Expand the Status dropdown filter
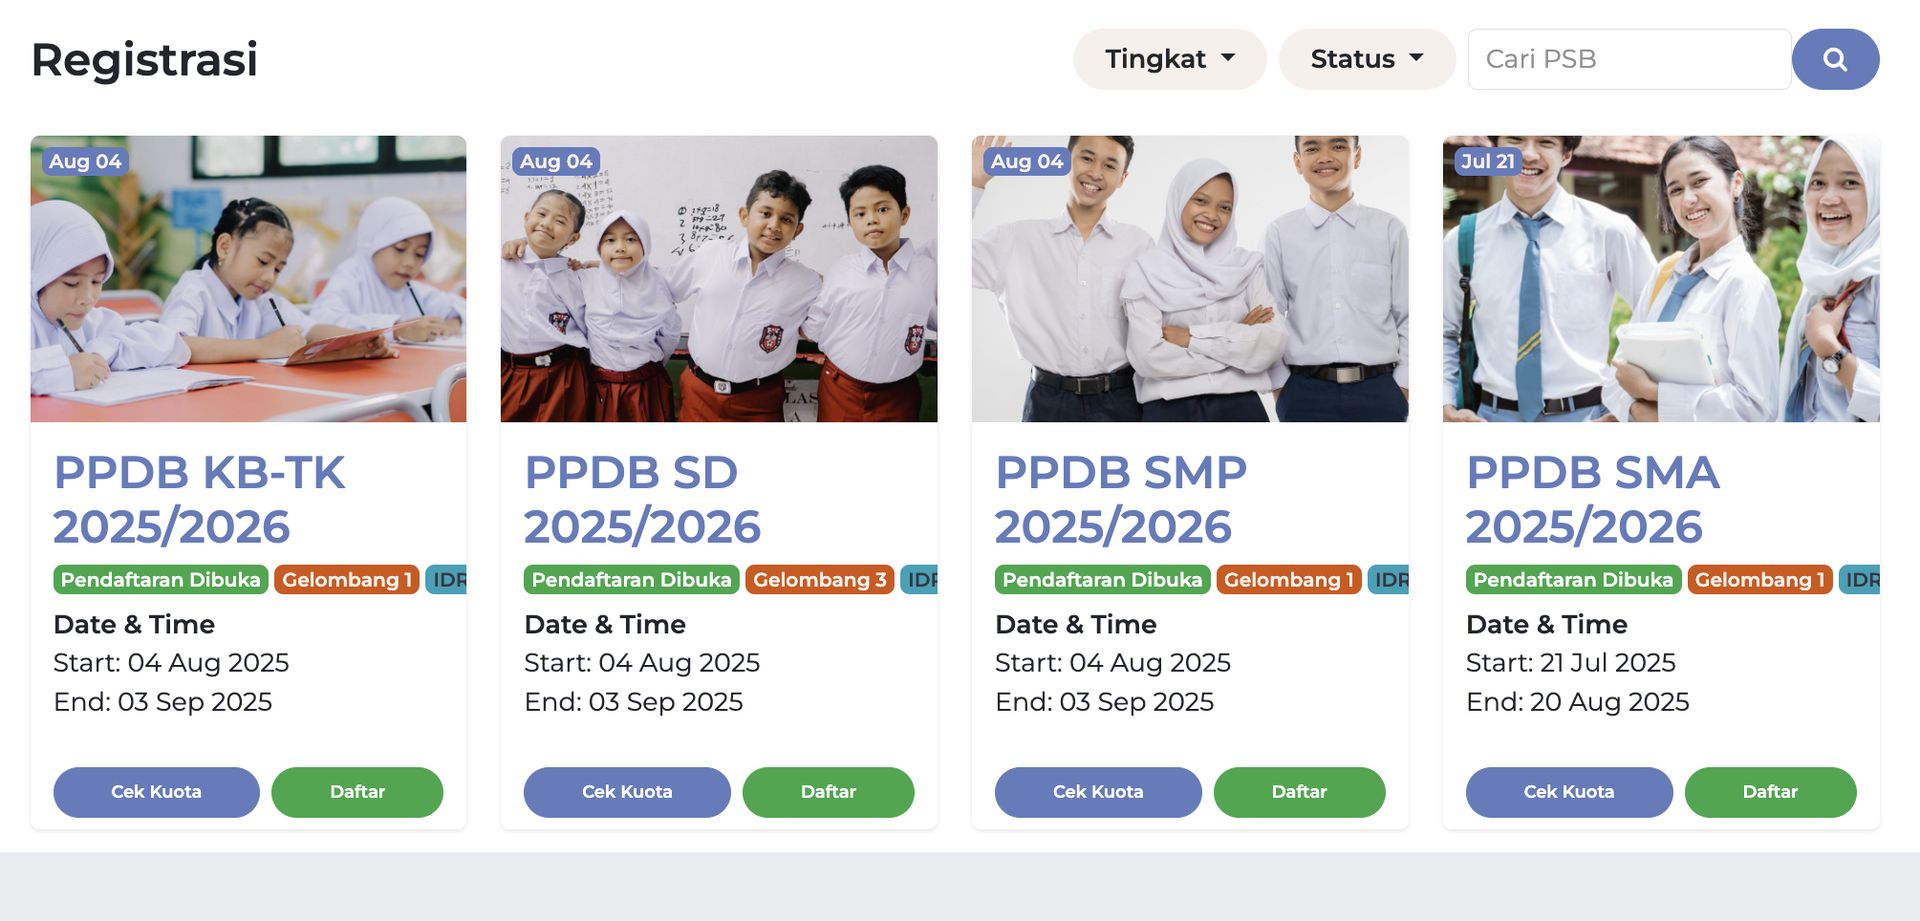The image size is (1920, 921). (1366, 59)
